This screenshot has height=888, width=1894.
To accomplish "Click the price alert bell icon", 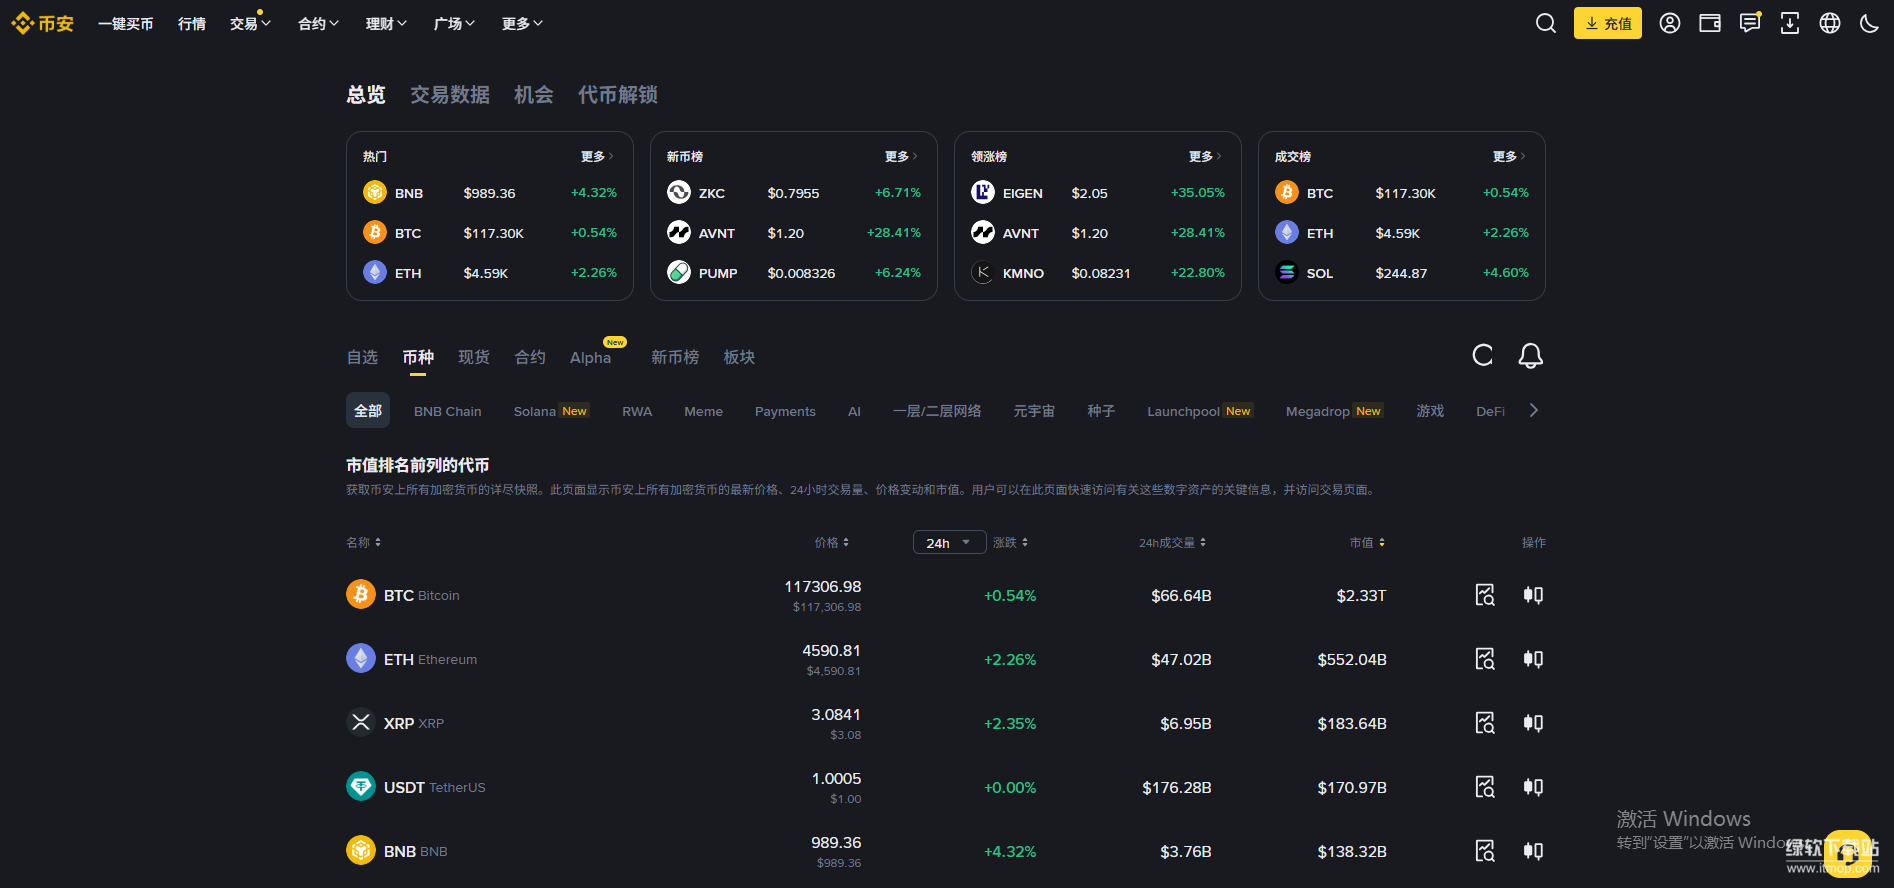I will pyautogui.click(x=1531, y=355).
